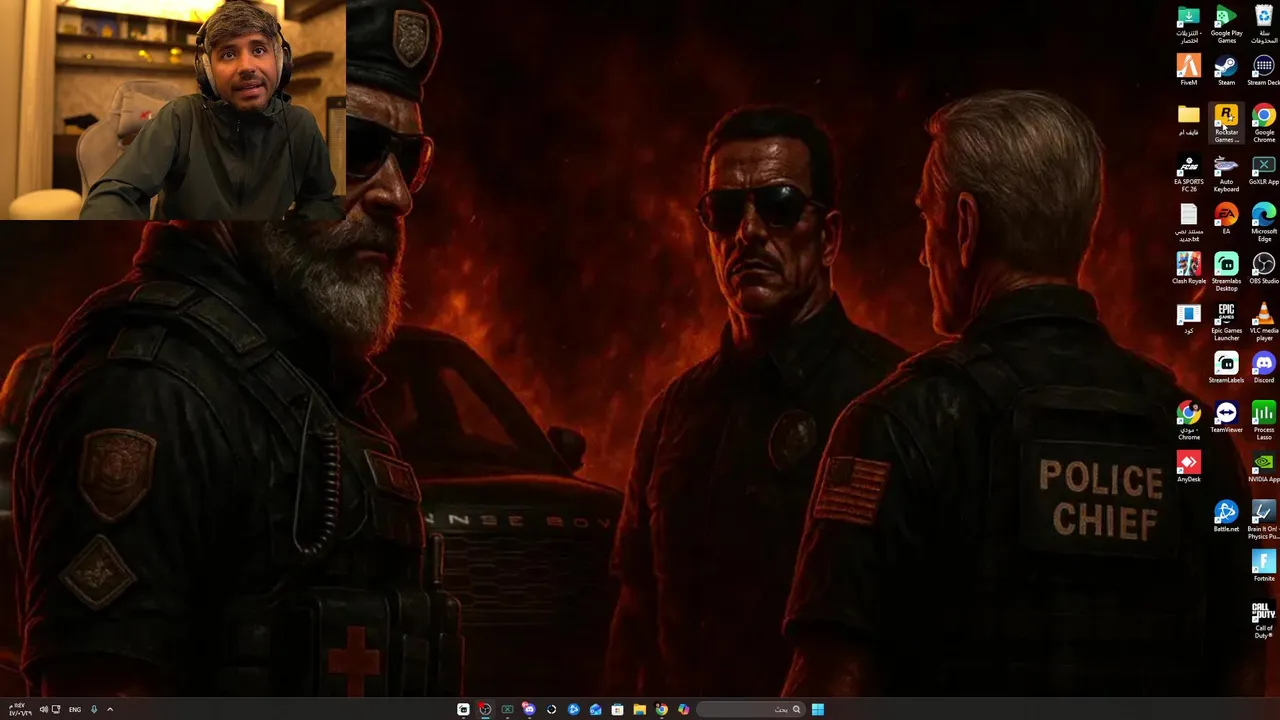Open the green downloads shortcut folder icon
The height and width of the screenshot is (720, 1280).
click(x=1188, y=24)
